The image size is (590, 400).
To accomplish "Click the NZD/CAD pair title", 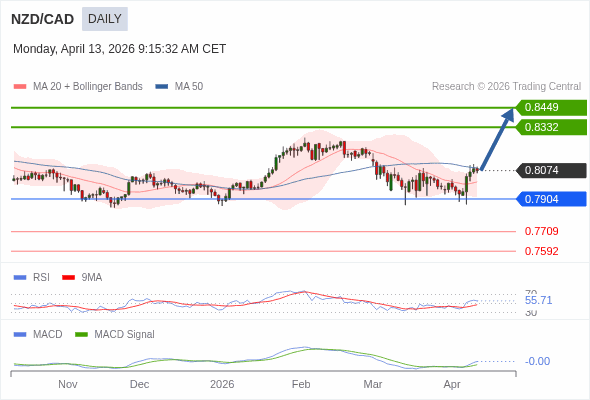I will pos(43,19).
